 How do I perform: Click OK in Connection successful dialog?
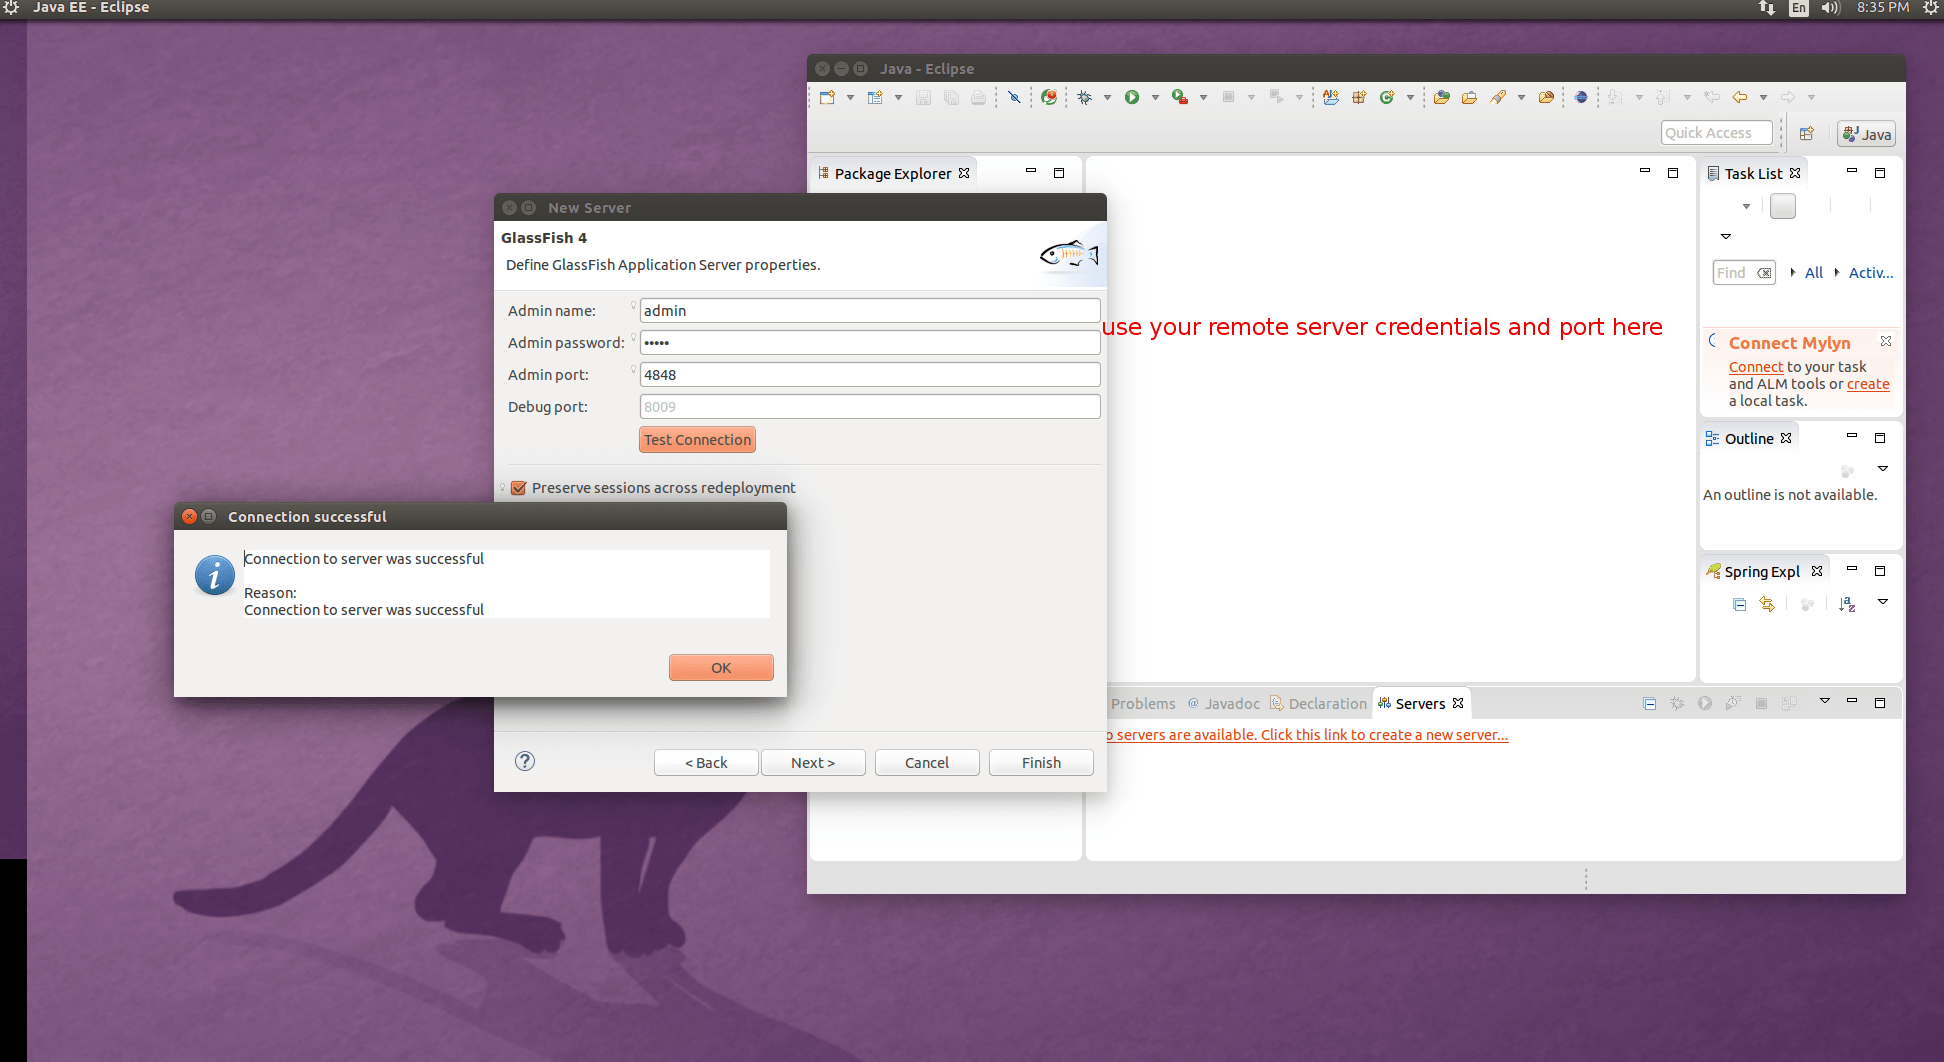(x=721, y=667)
